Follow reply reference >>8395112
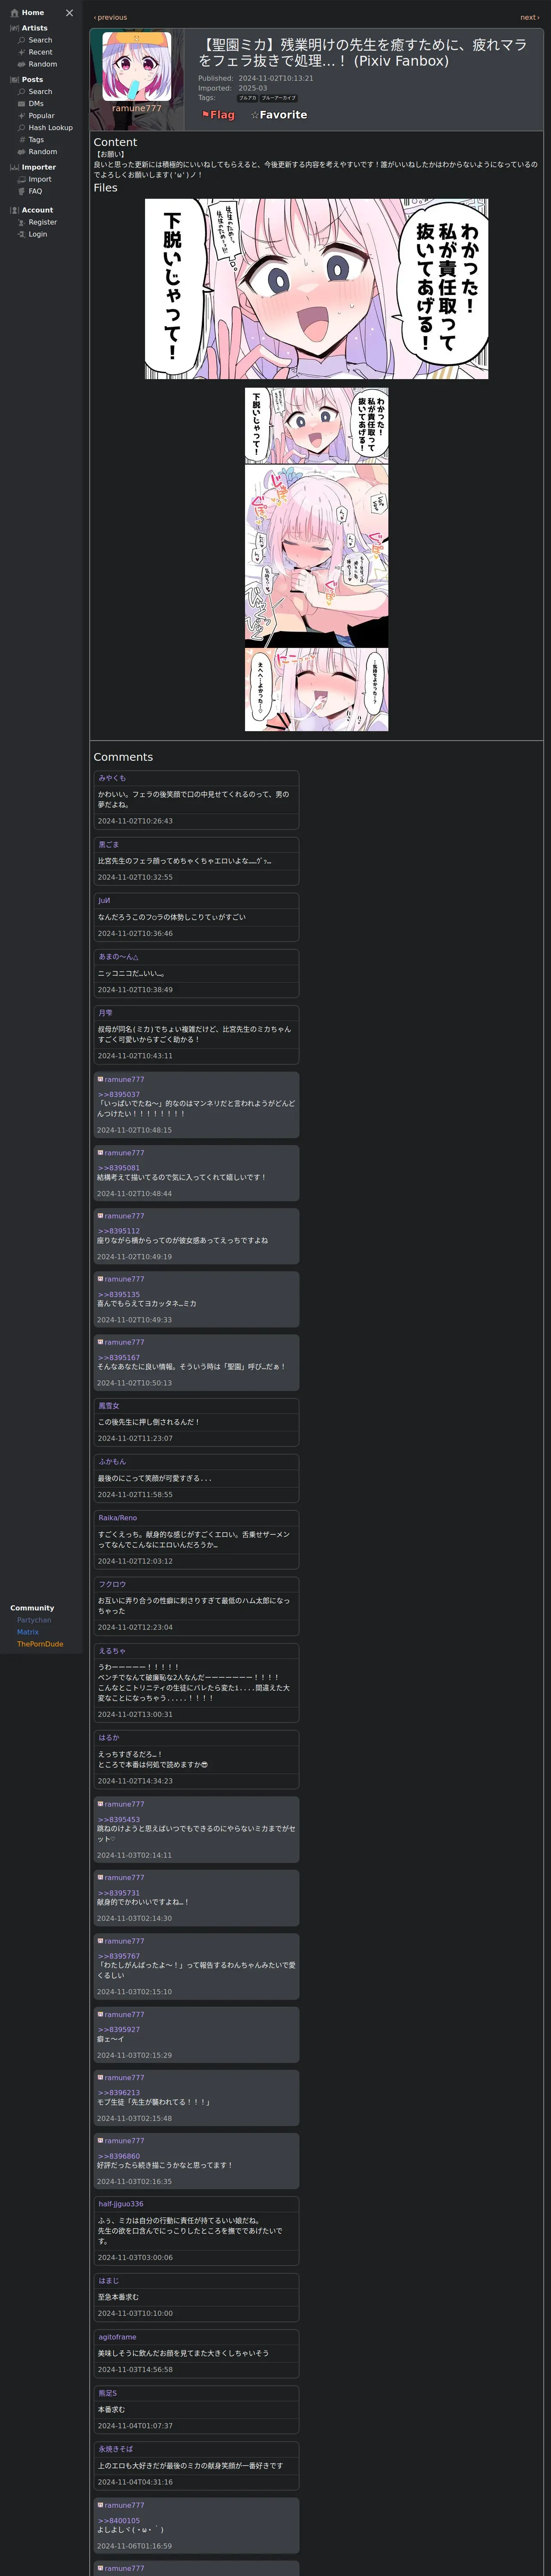 (x=119, y=1231)
